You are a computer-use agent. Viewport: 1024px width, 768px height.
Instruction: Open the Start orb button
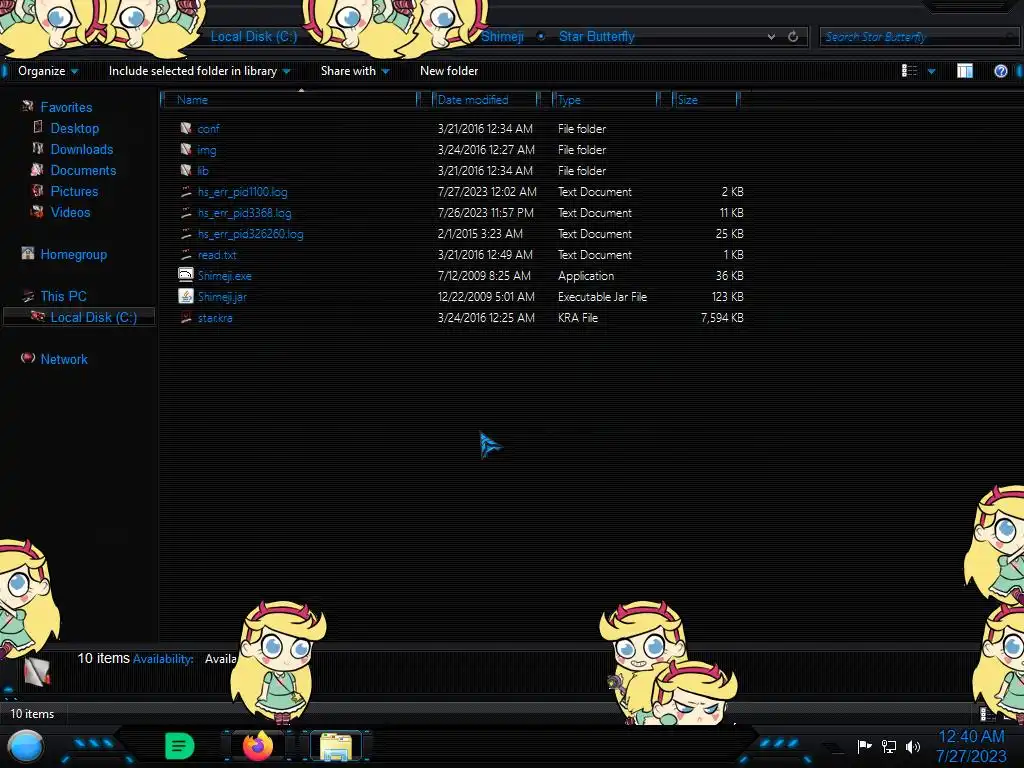coord(26,746)
